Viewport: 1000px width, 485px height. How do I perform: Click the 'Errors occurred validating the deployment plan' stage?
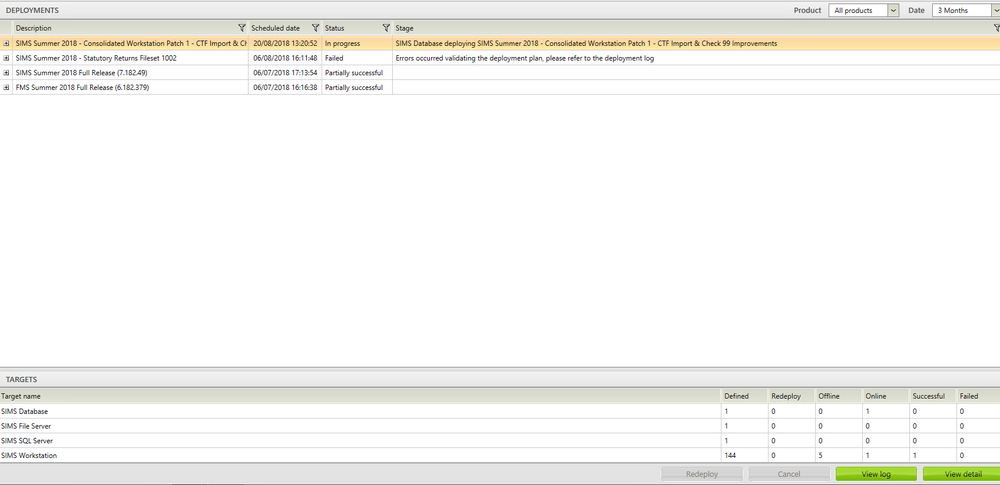525,58
